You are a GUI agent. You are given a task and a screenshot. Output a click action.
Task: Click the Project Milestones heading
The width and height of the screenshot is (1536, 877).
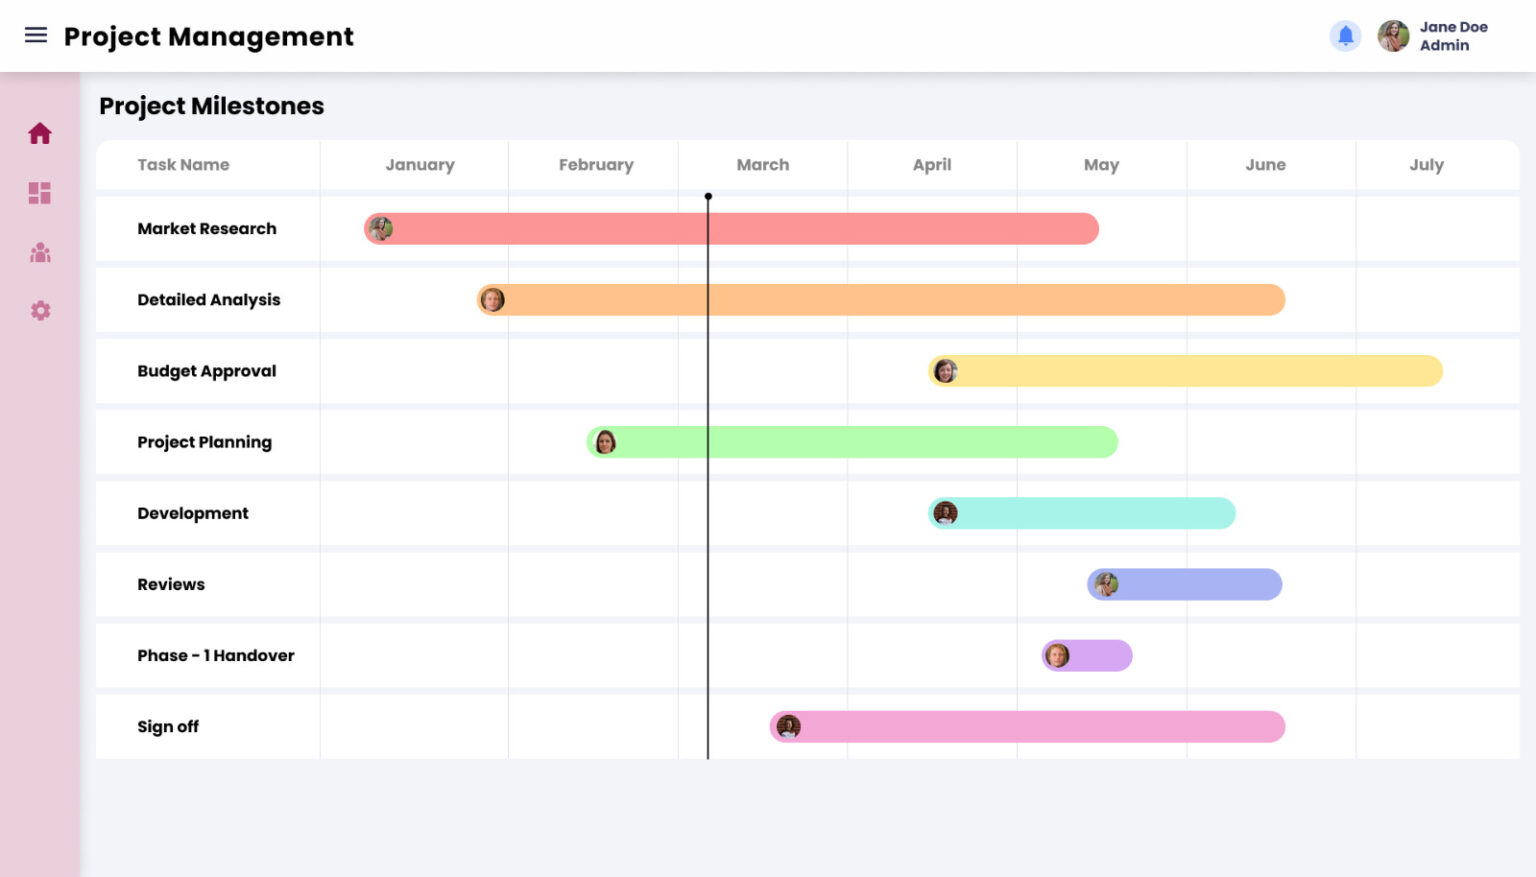tap(211, 106)
